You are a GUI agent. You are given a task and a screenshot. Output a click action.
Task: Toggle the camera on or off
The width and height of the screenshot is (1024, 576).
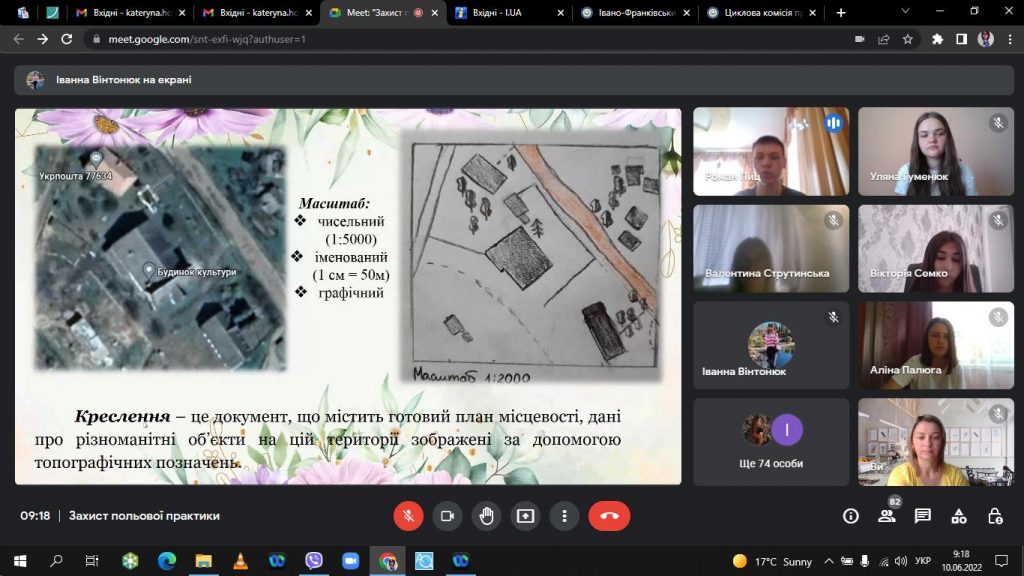pyautogui.click(x=447, y=516)
